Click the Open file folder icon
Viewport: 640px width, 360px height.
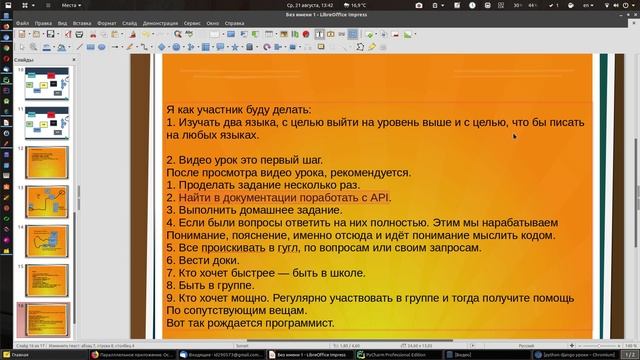coord(36,34)
